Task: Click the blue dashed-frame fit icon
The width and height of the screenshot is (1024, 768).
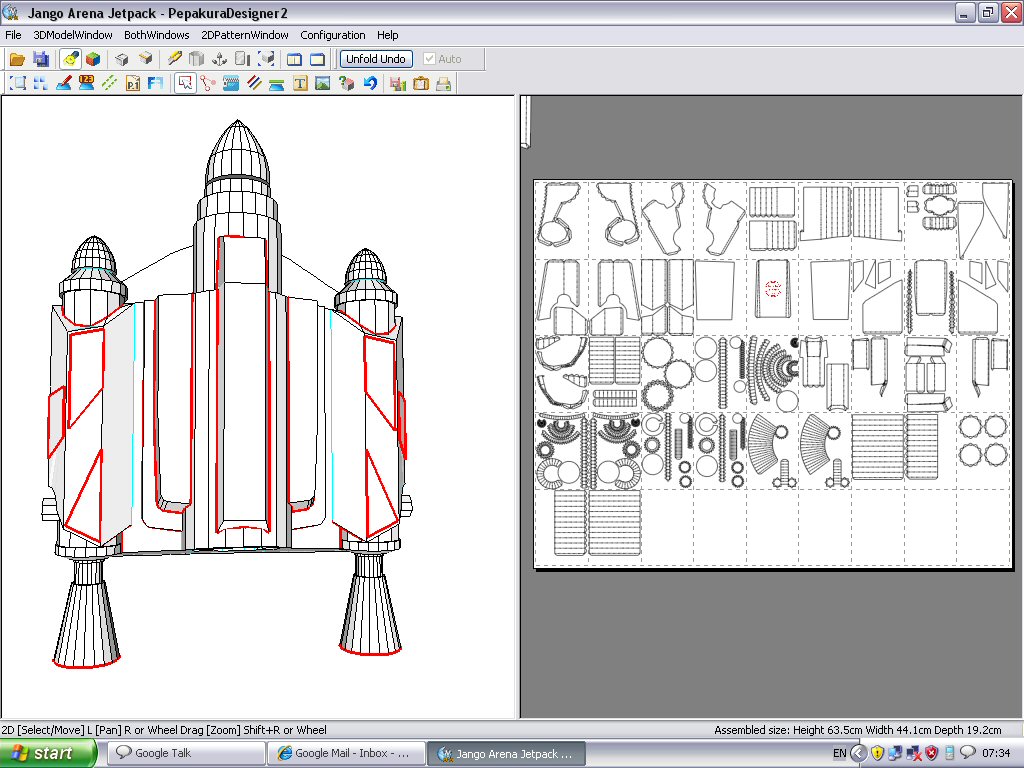Action: point(18,83)
